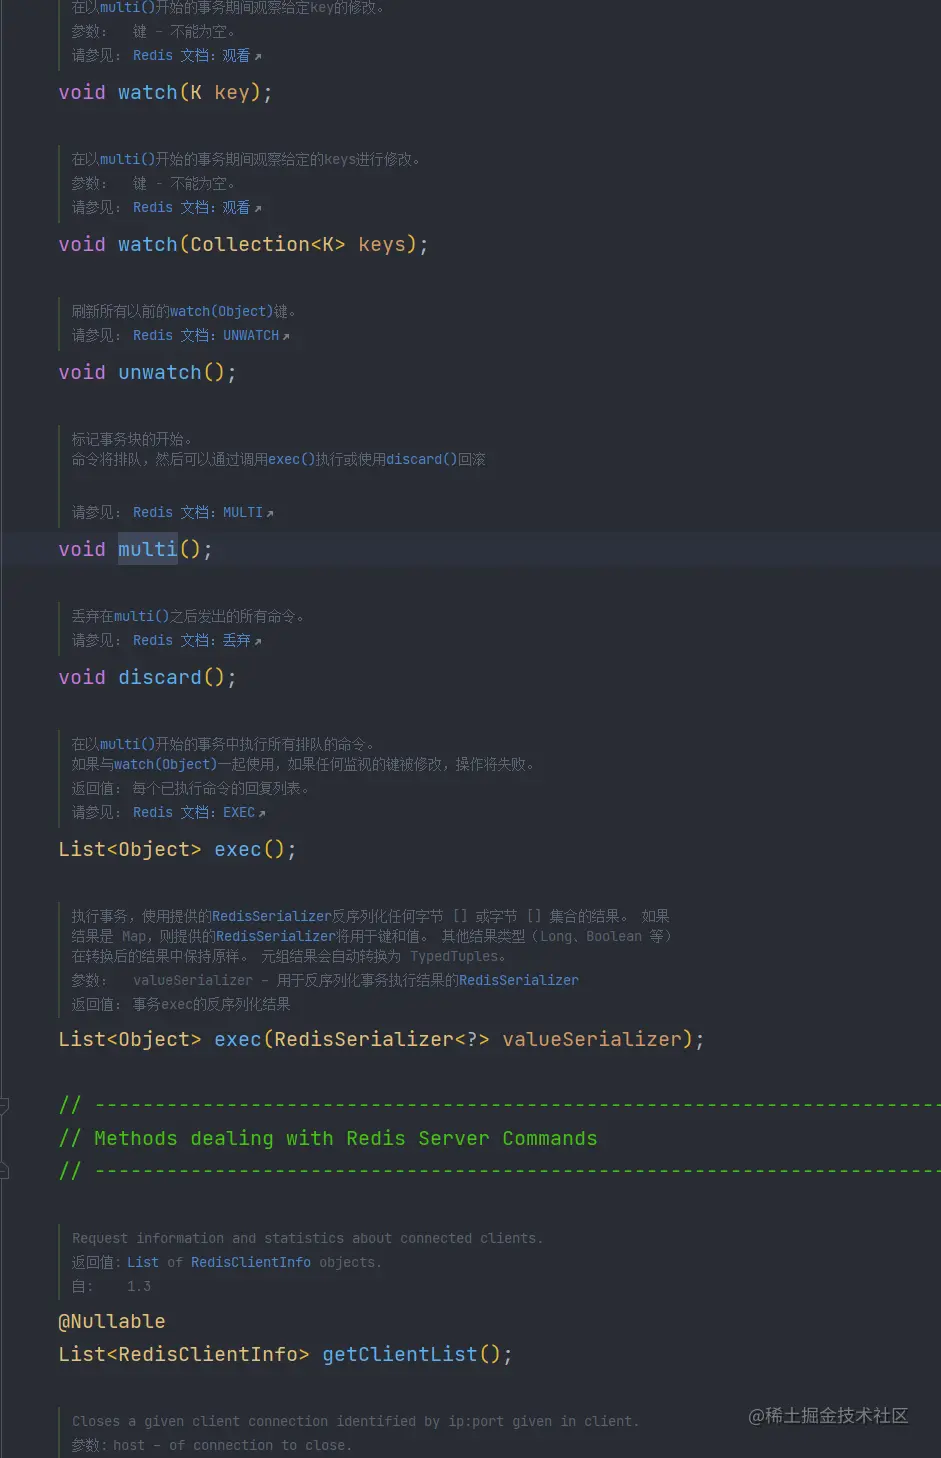The image size is (941, 1458).
Task: Toggle fold marker beside the last dashed comment line
Action: (x=4, y=1171)
